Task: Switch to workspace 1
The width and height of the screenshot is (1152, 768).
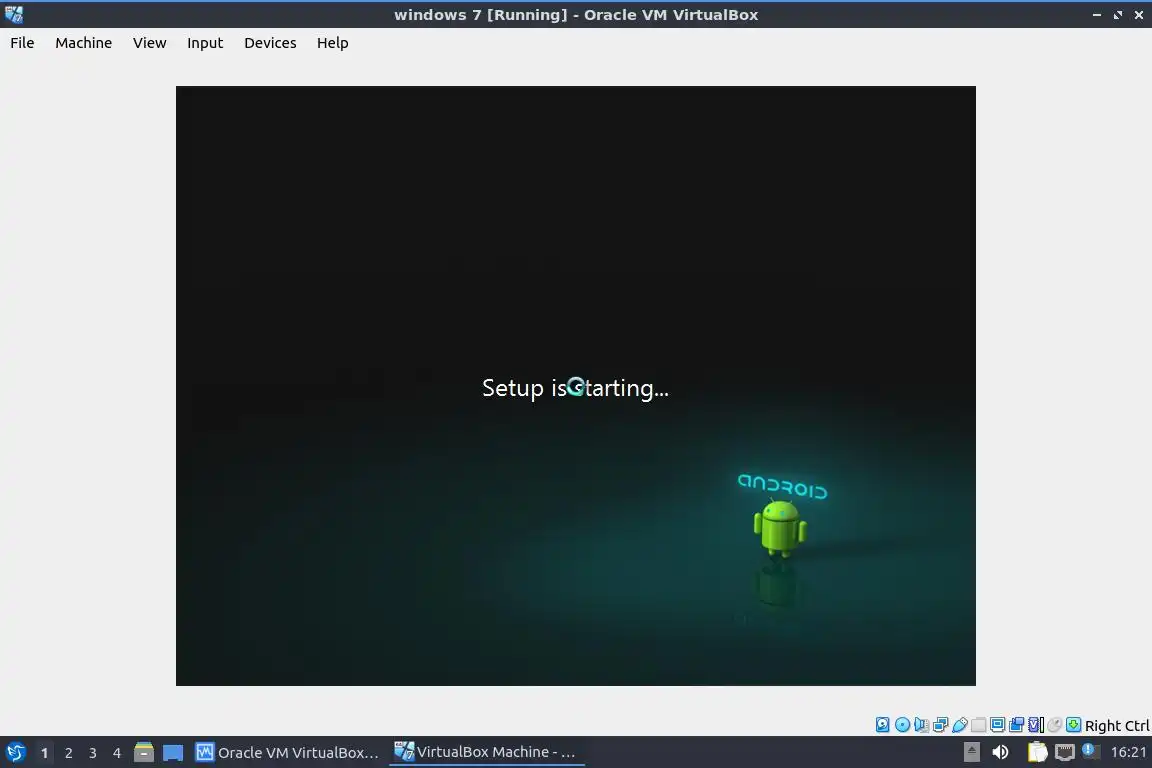Action: [x=44, y=753]
